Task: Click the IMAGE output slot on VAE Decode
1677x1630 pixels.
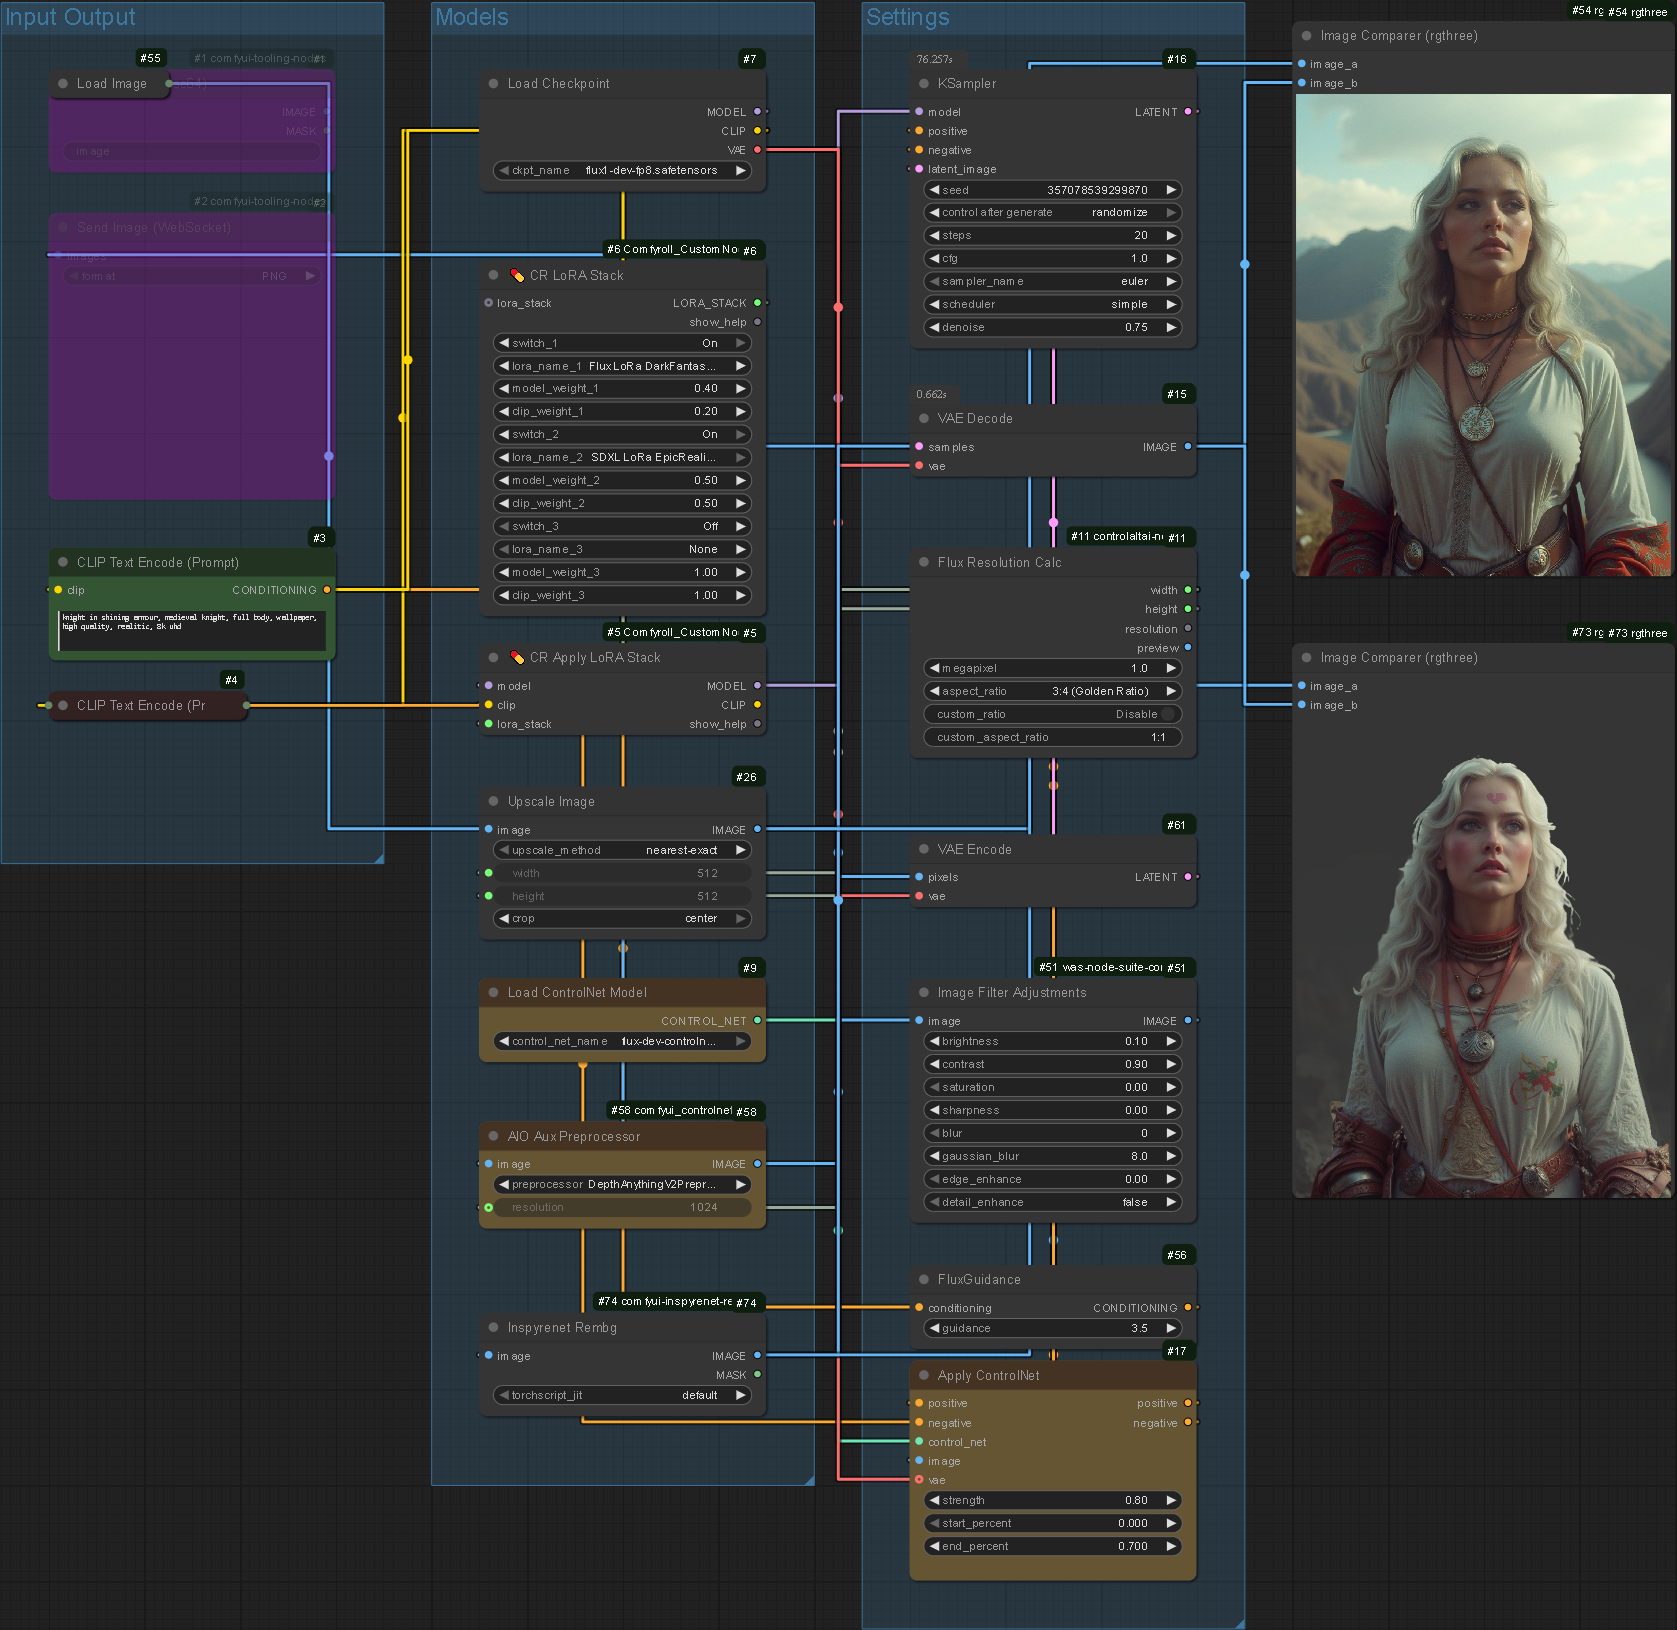Action: (1188, 447)
